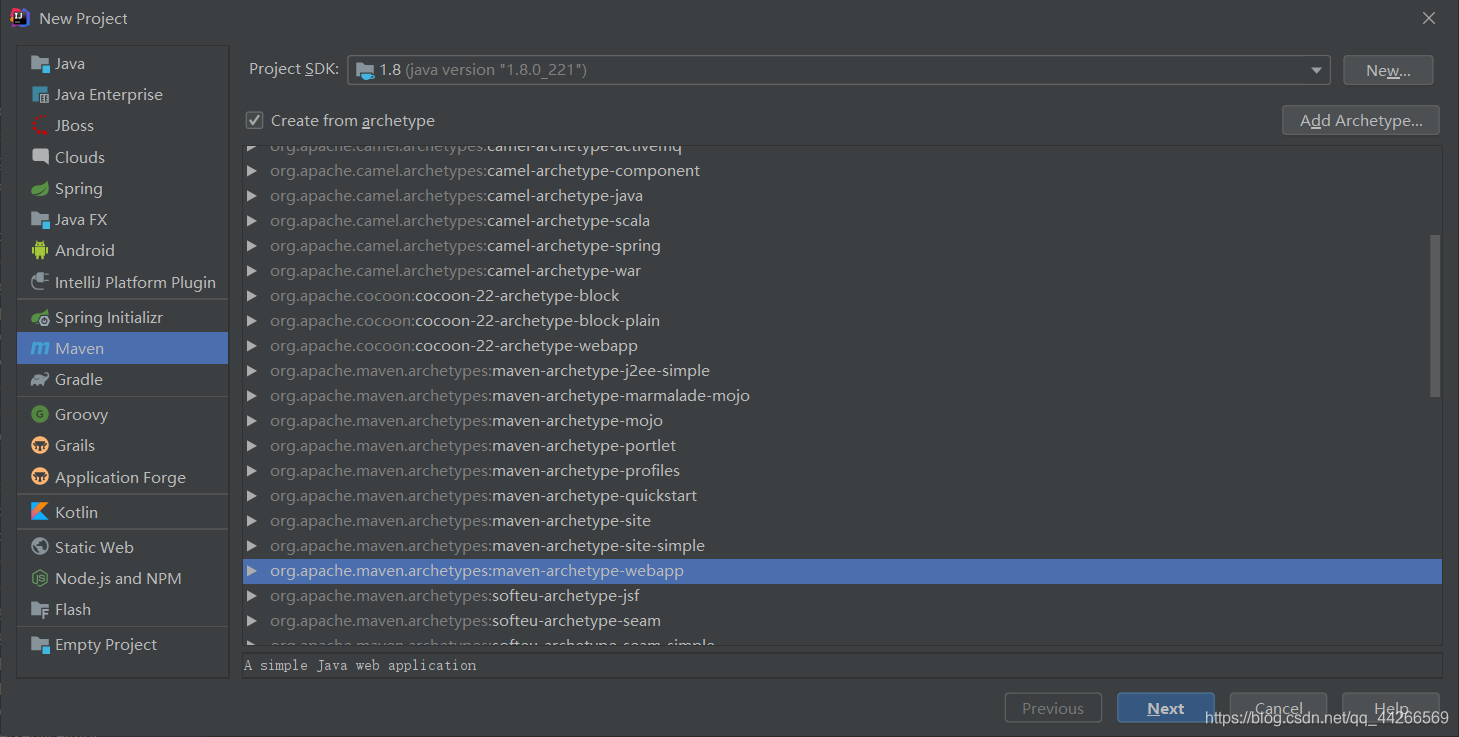Click the Gradle elephant icon

(40, 379)
